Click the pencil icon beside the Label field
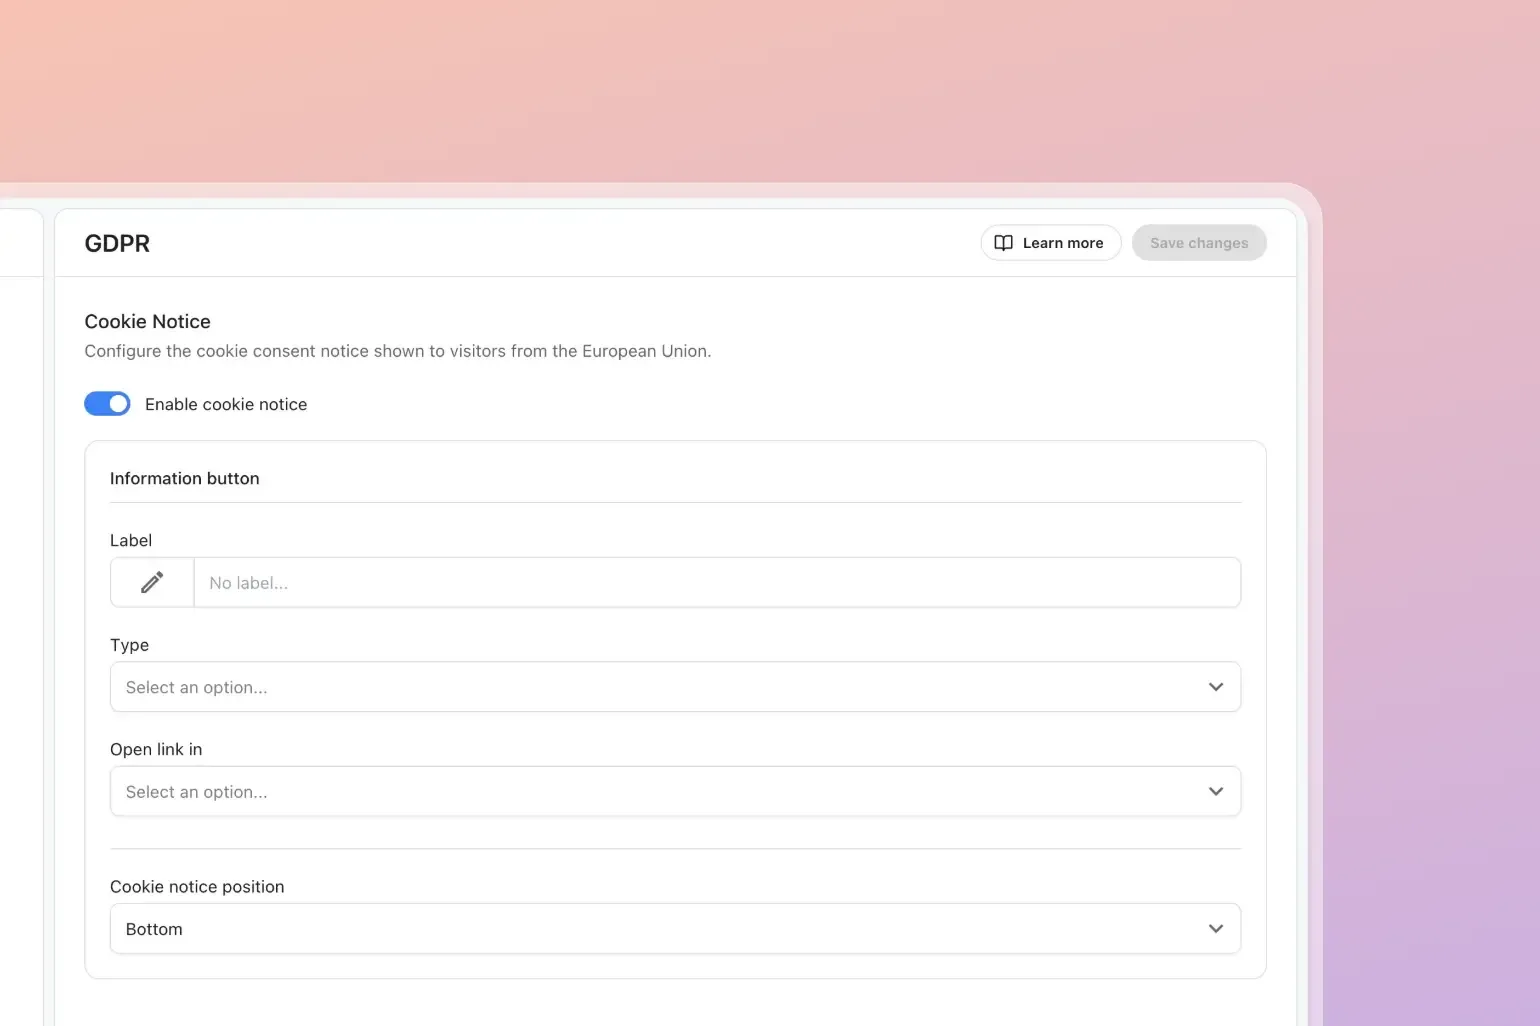This screenshot has height=1026, width=1540. 152,582
